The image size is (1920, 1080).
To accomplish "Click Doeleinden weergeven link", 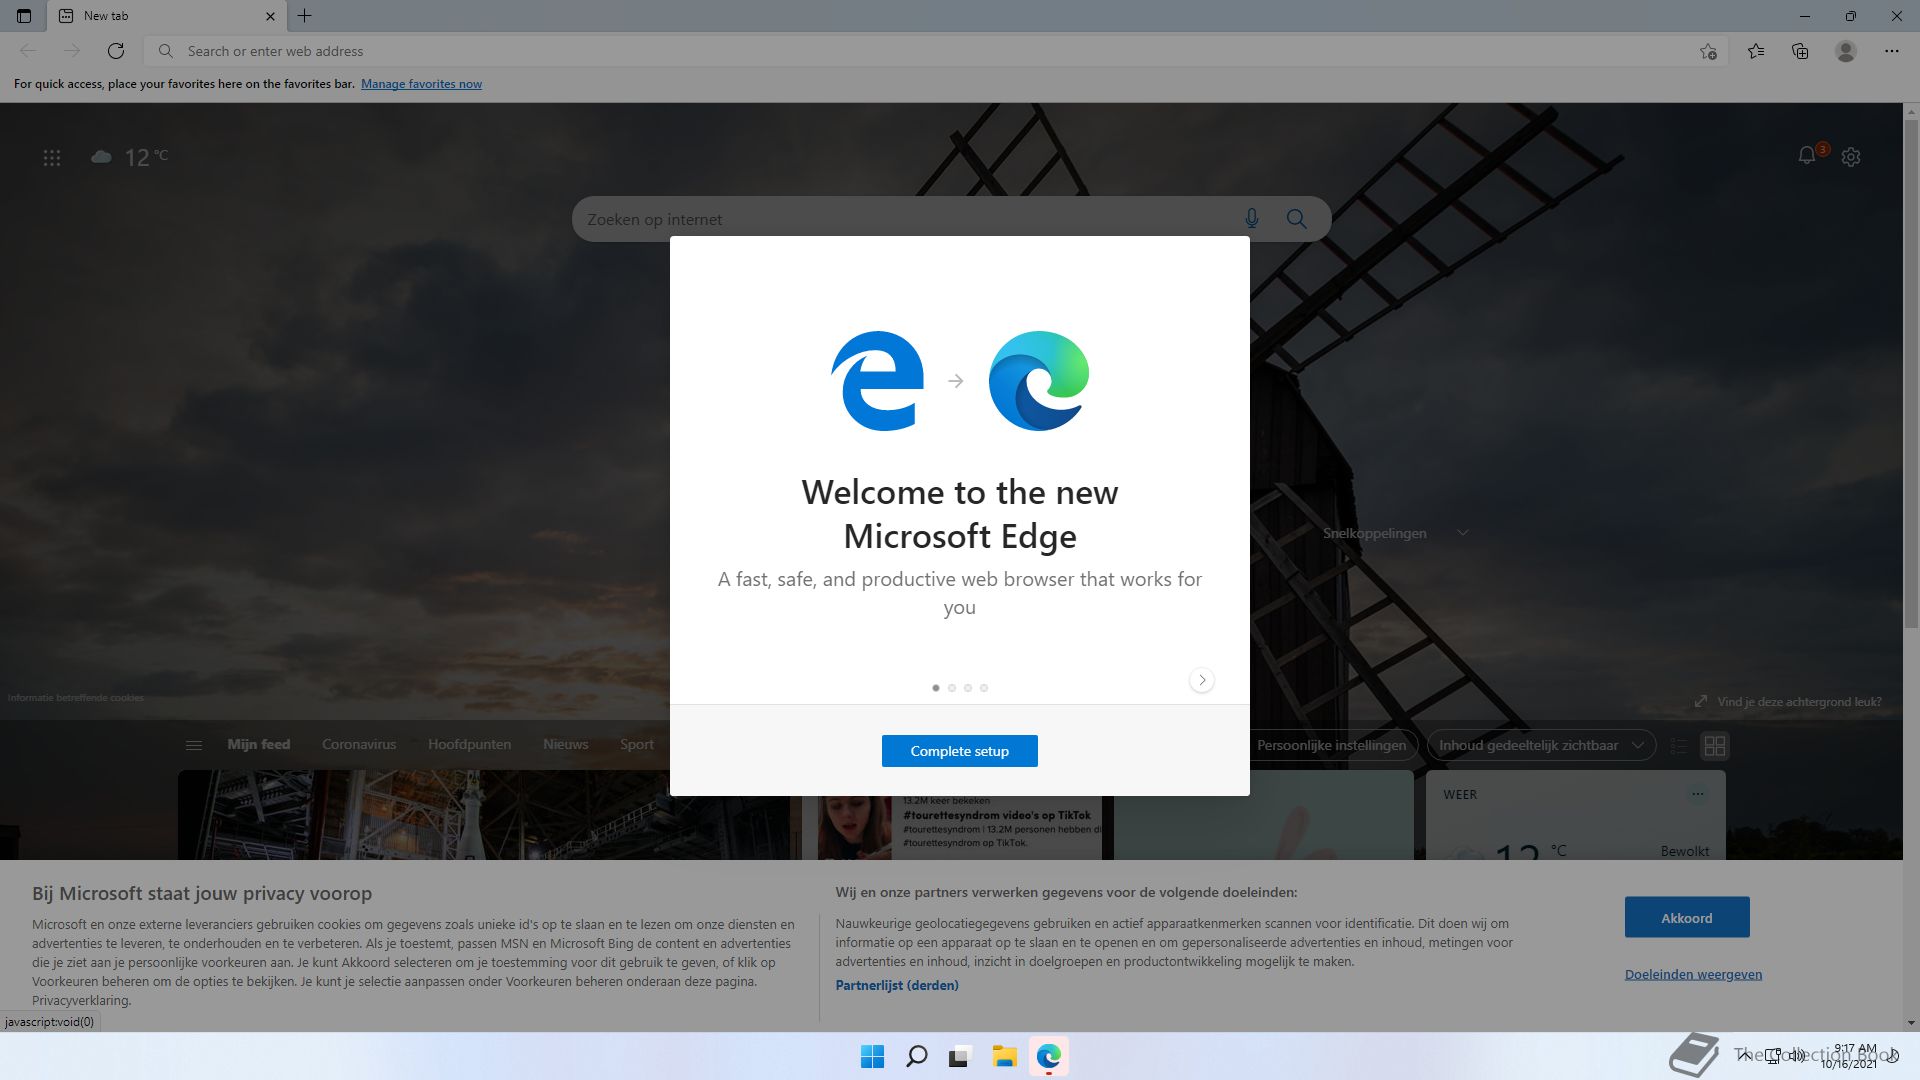I will 1693,974.
